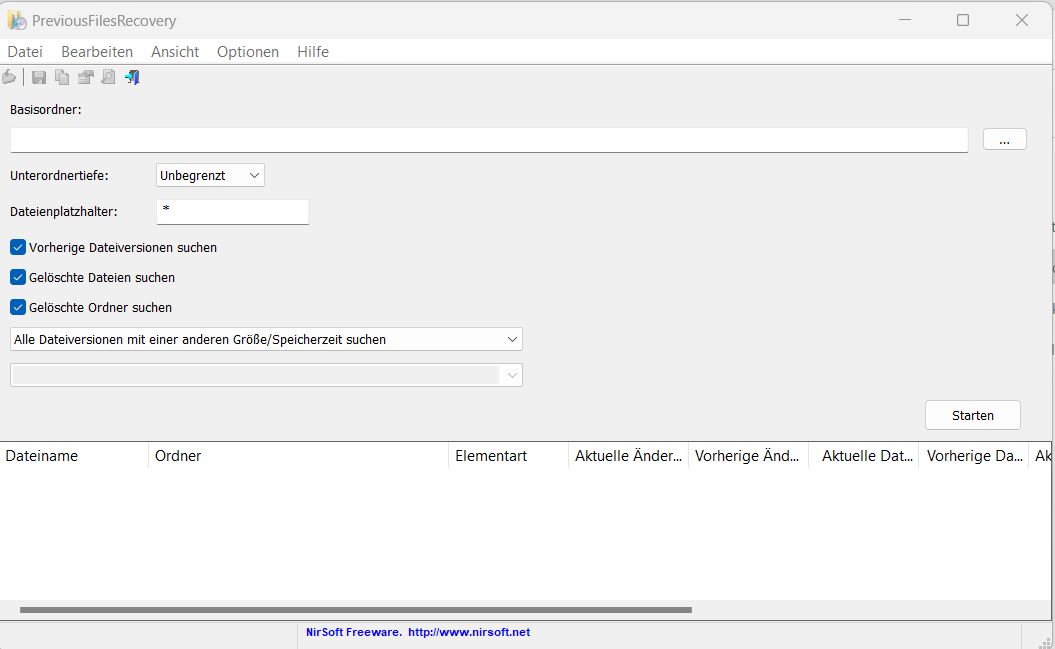Sort by the Dateiname column header
1055x649 pixels.
point(74,456)
